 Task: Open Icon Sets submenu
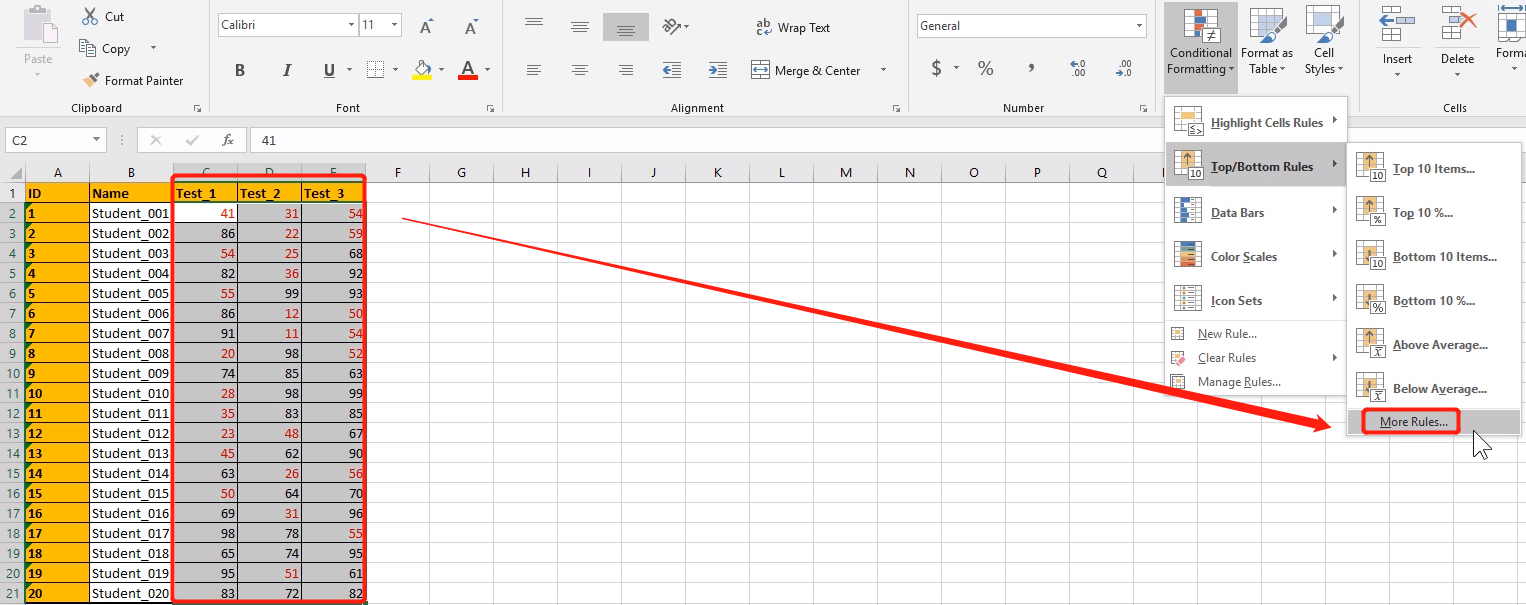(1257, 300)
